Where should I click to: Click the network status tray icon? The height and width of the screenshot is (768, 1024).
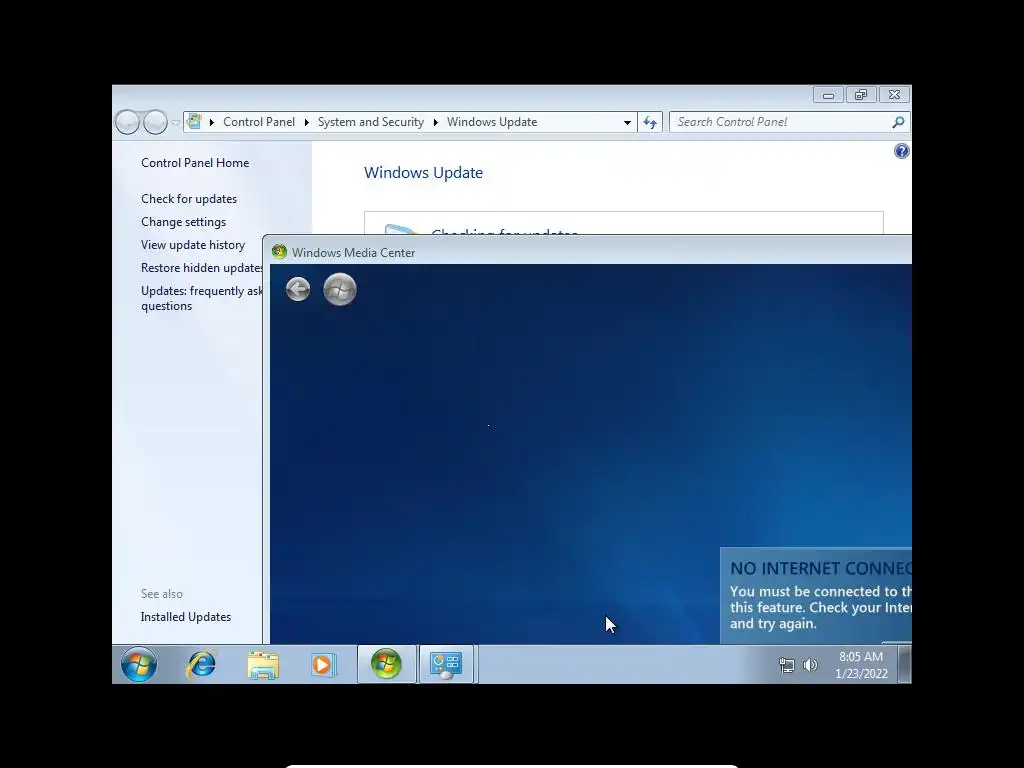787,665
